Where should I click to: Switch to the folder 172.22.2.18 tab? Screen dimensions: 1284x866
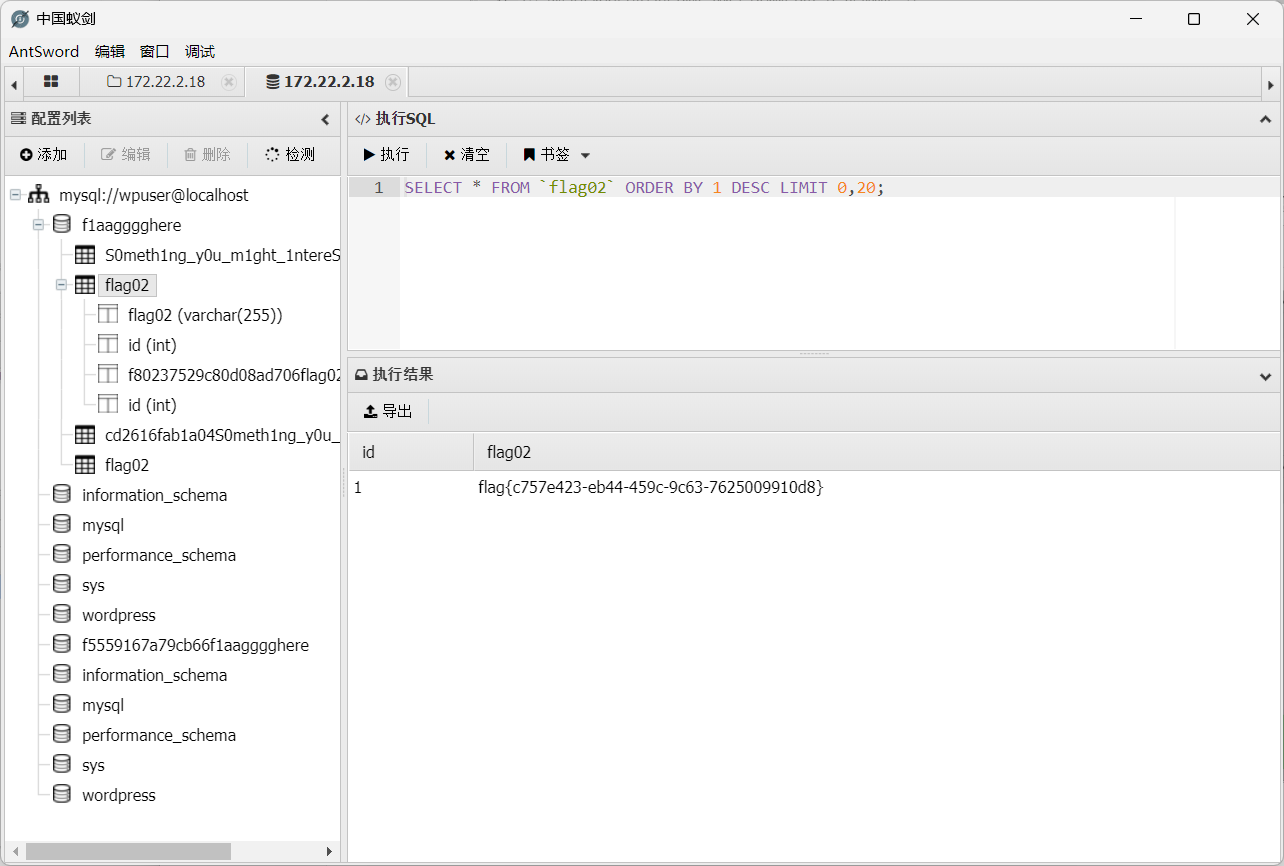pyautogui.click(x=156, y=82)
